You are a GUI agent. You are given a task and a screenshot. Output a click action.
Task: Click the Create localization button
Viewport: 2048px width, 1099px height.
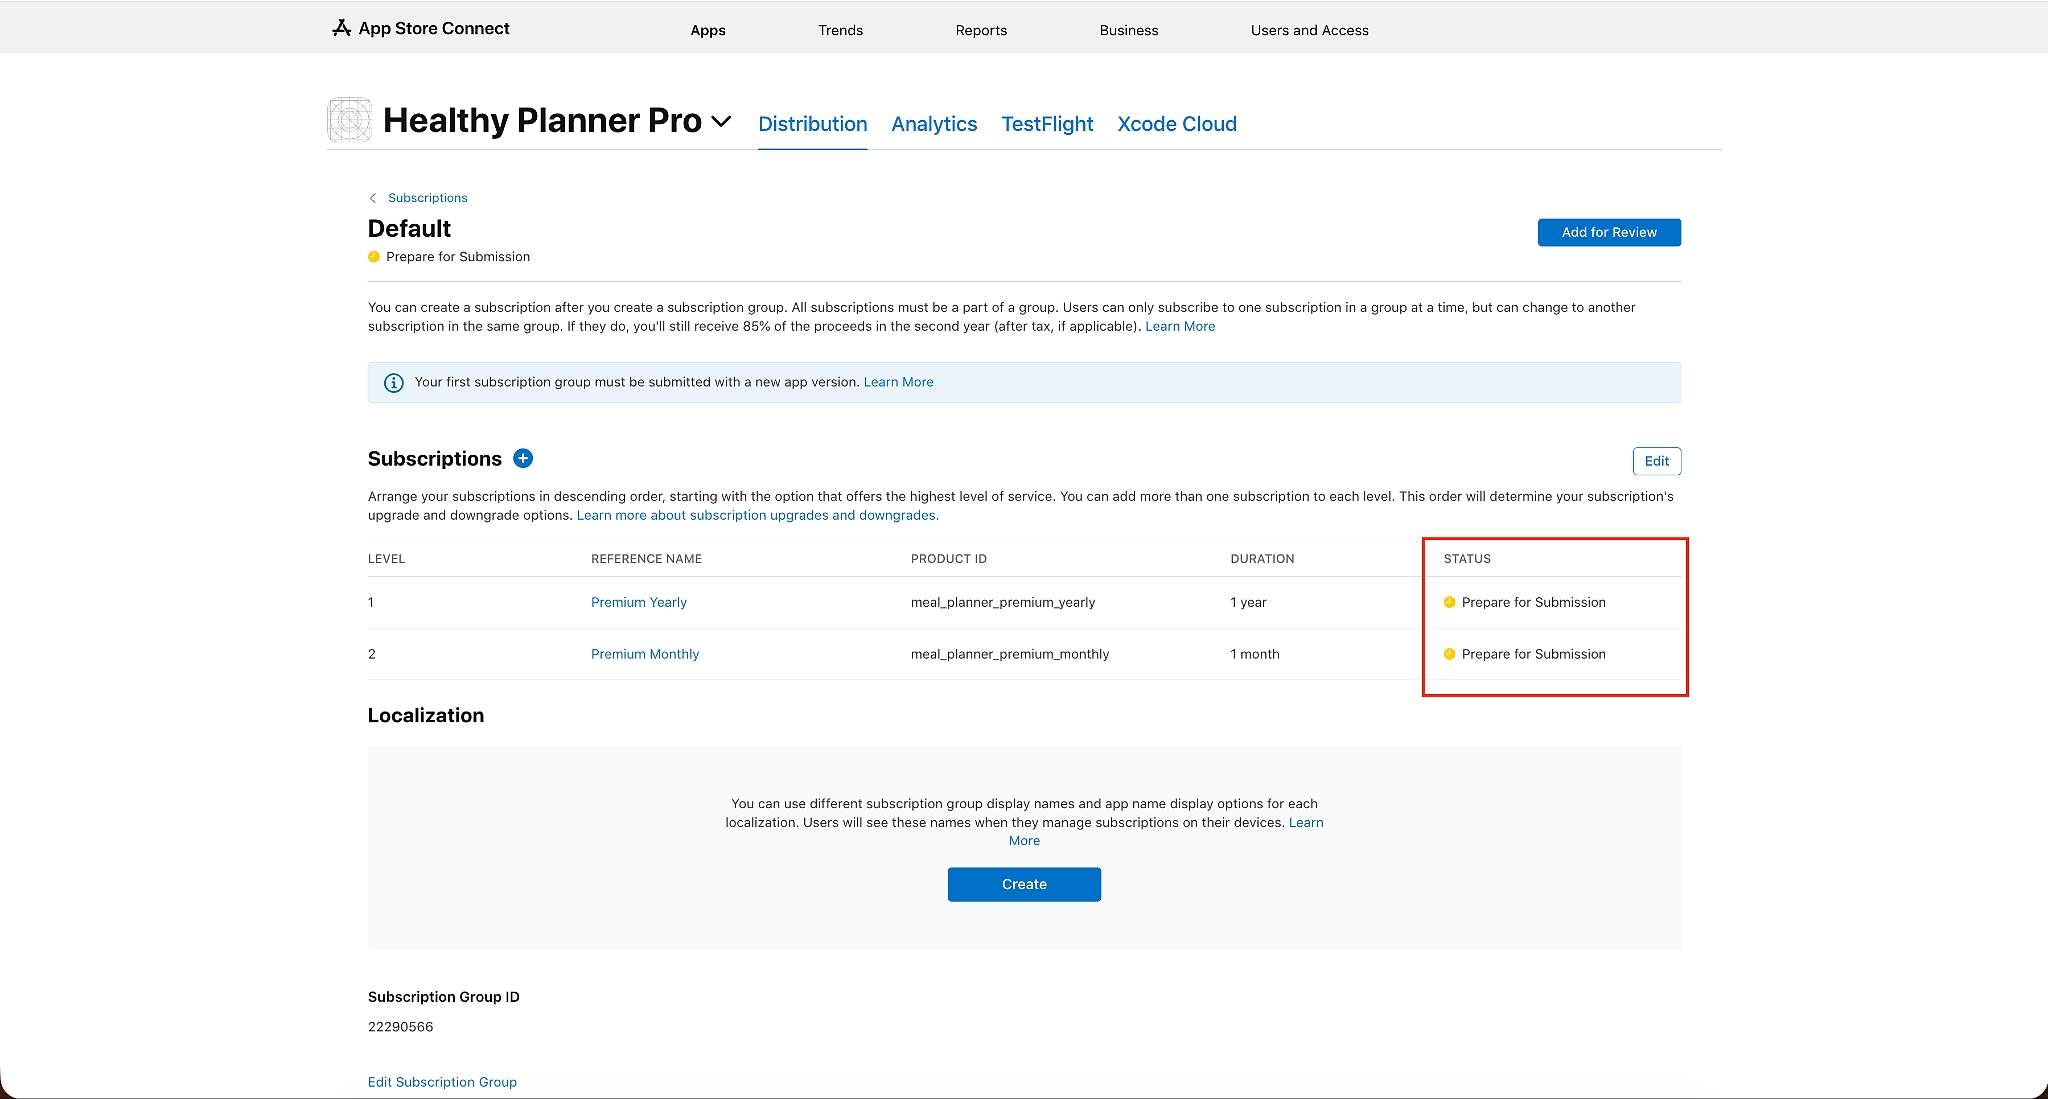1024,884
